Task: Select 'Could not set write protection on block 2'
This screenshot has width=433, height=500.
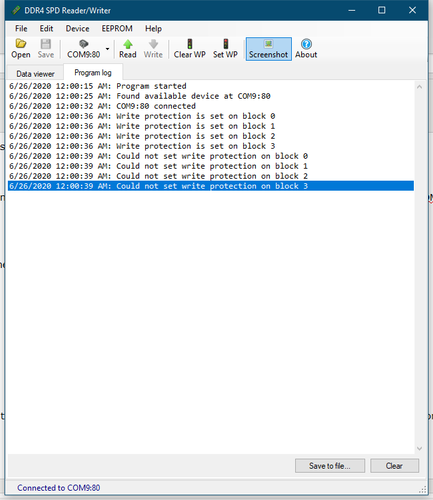Action: pos(211,176)
